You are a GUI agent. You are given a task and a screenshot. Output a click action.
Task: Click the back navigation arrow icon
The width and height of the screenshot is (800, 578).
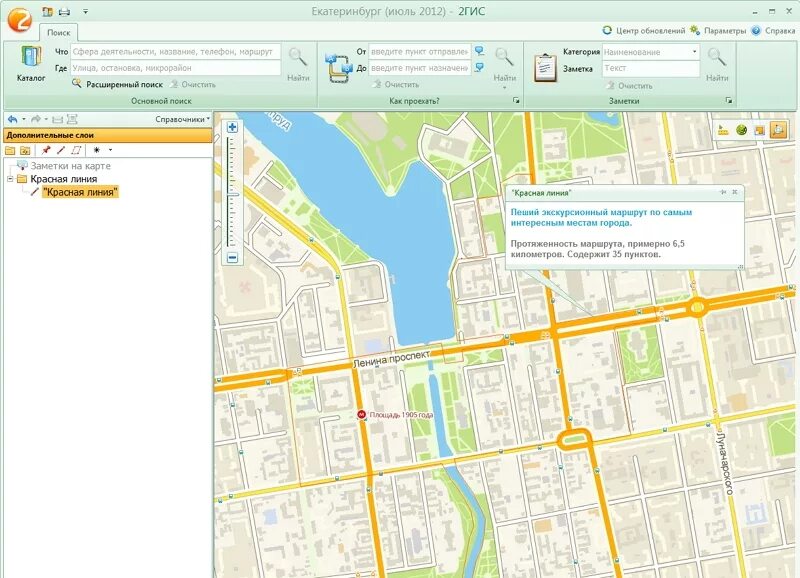(13, 119)
